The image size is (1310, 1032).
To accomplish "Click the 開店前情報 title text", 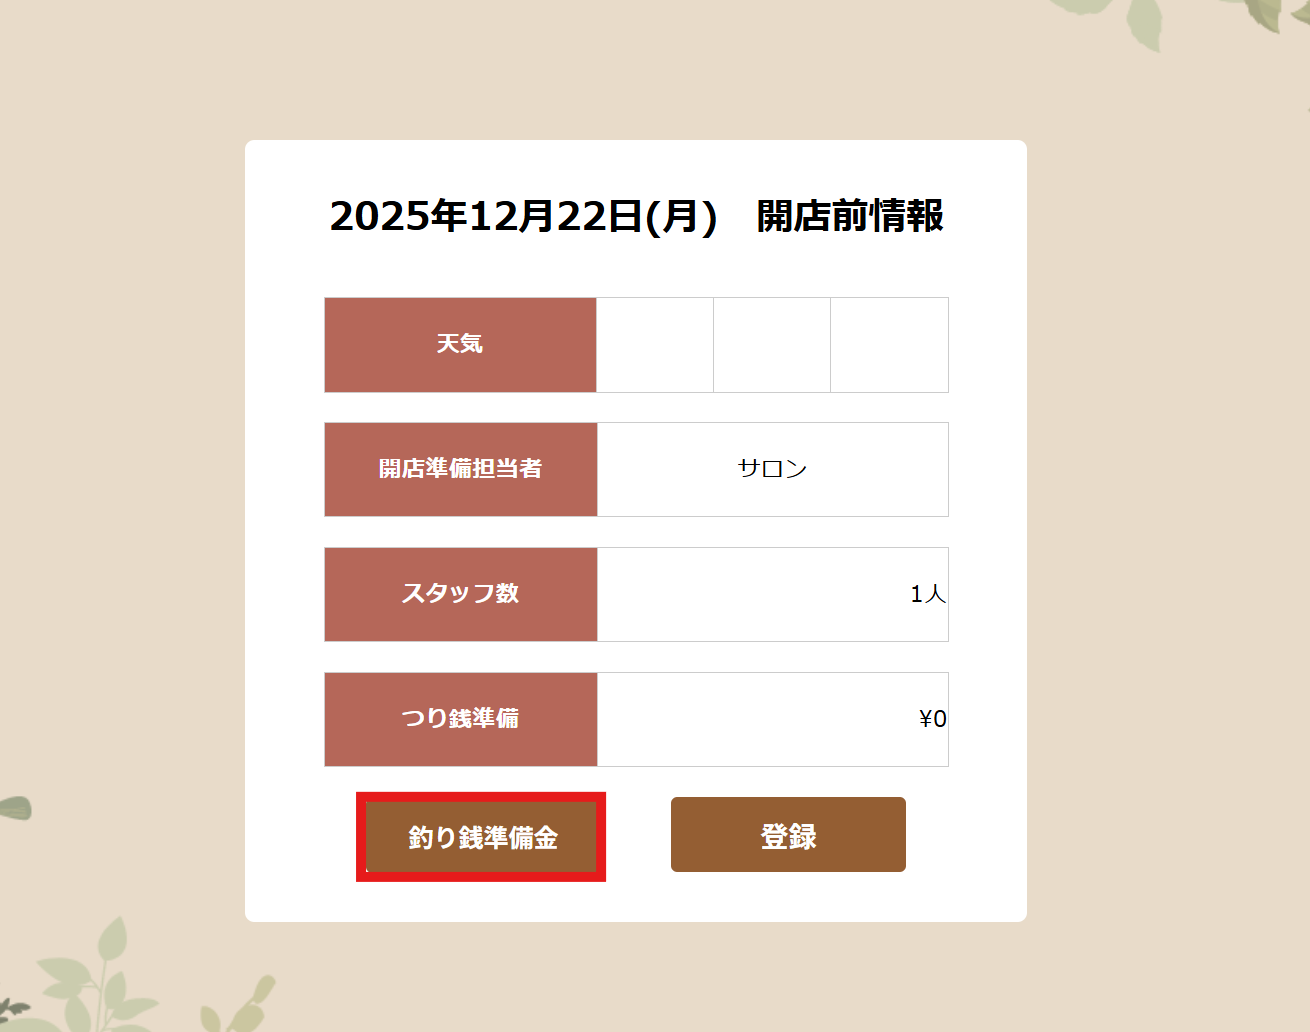I will [850, 216].
